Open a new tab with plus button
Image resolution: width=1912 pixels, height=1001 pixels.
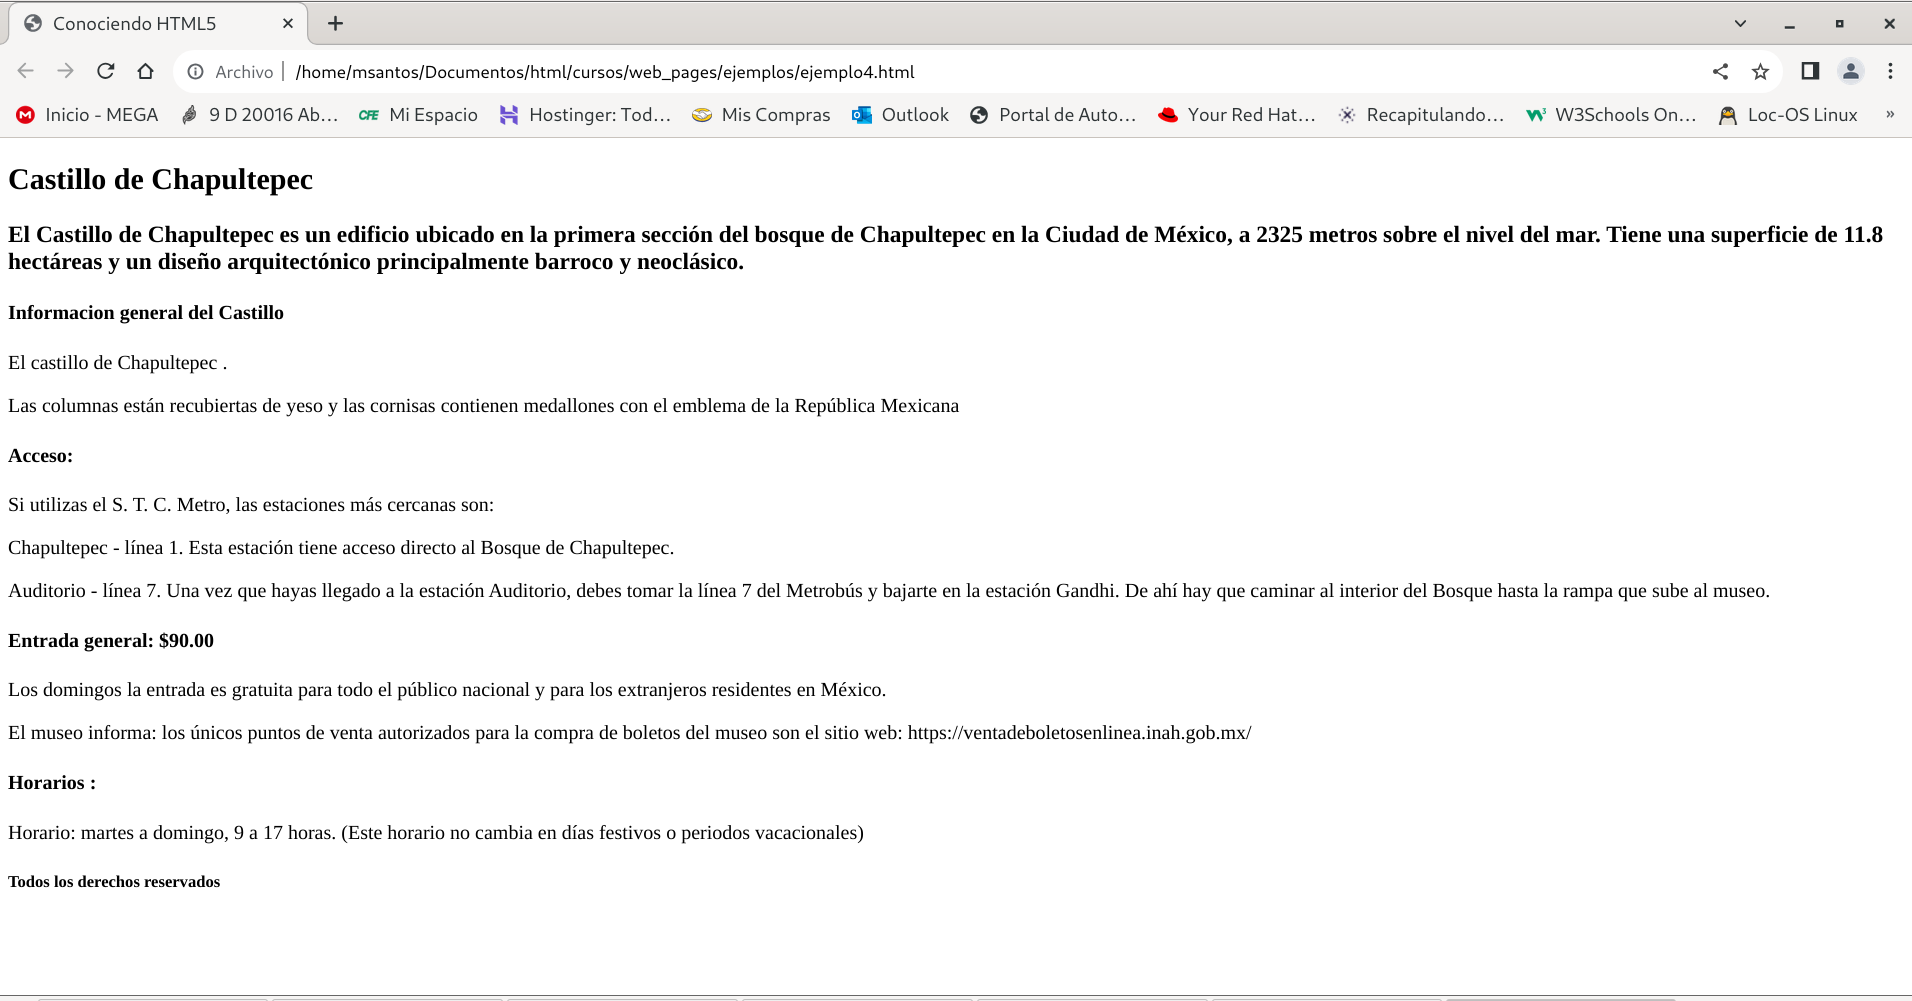tap(335, 23)
